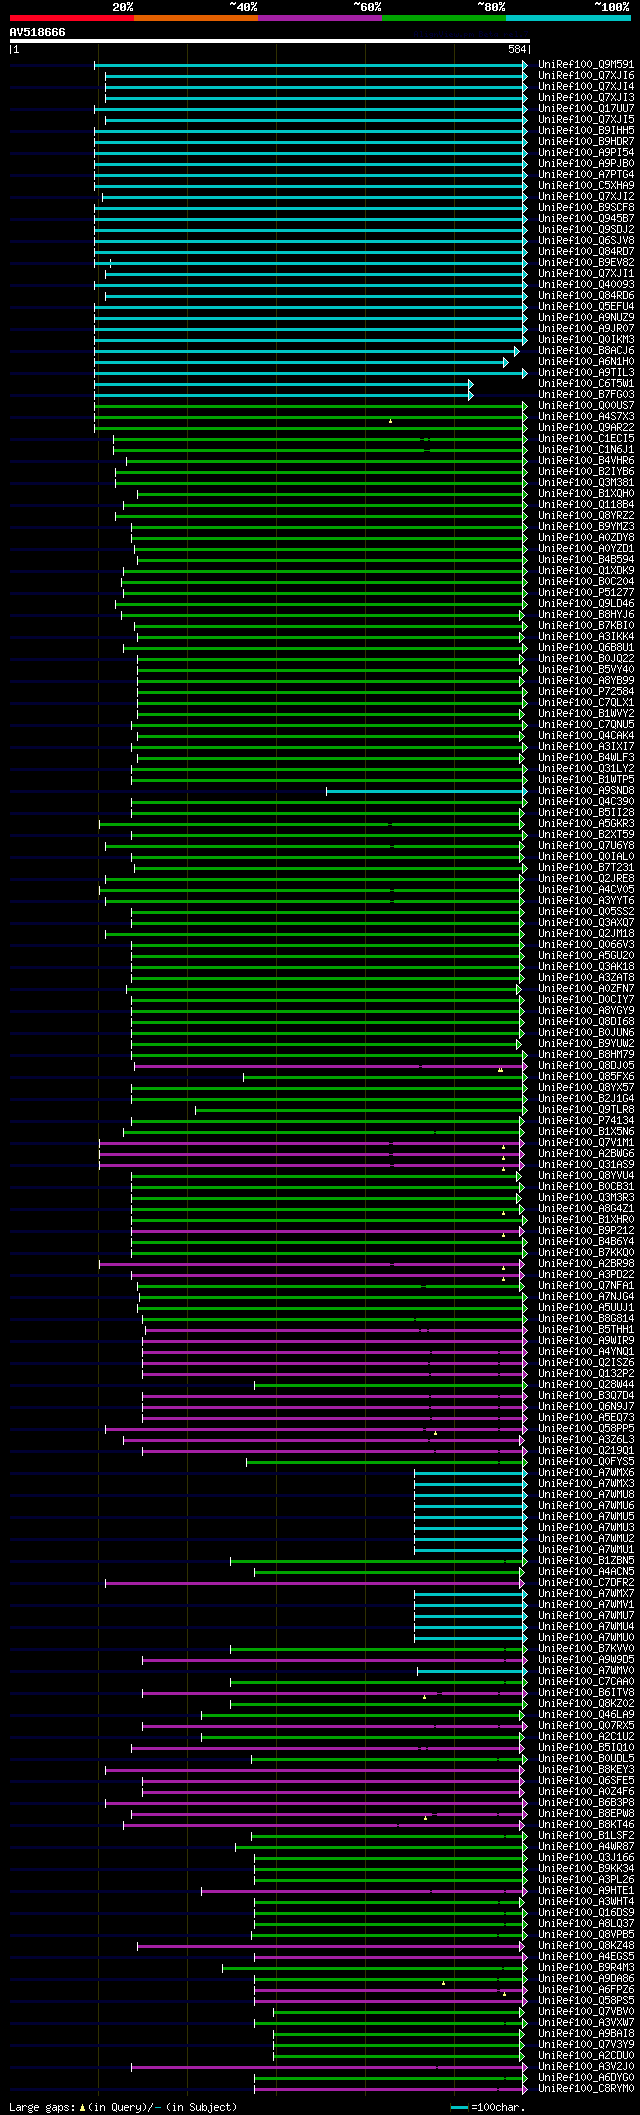Image resolution: width=640 pixels, height=2115 pixels.
Task: Select hit label UniRef100_A0ZFN7
Action: [586, 989]
